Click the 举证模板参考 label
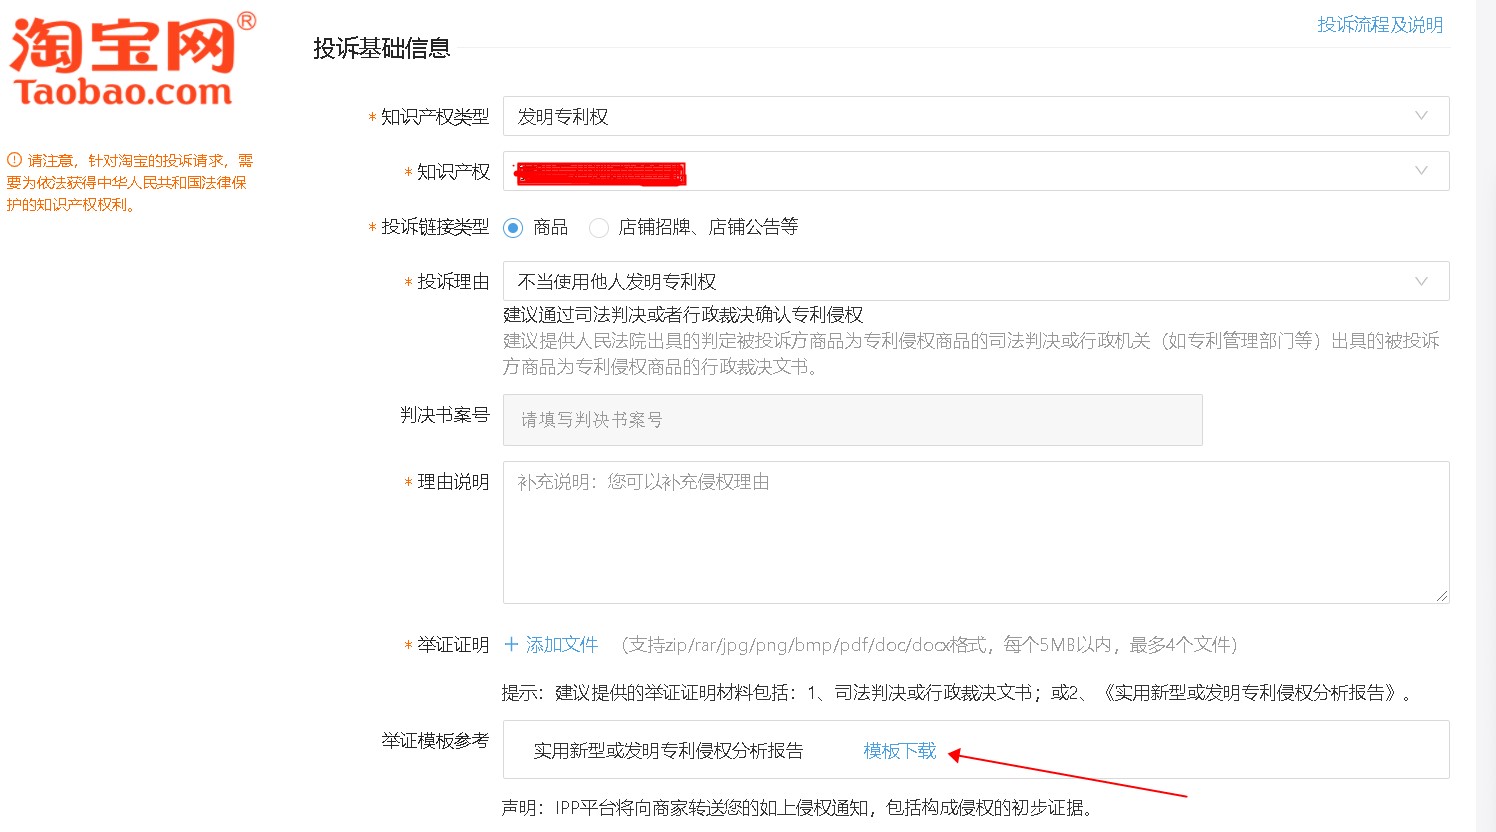1496x832 pixels. point(434,741)
